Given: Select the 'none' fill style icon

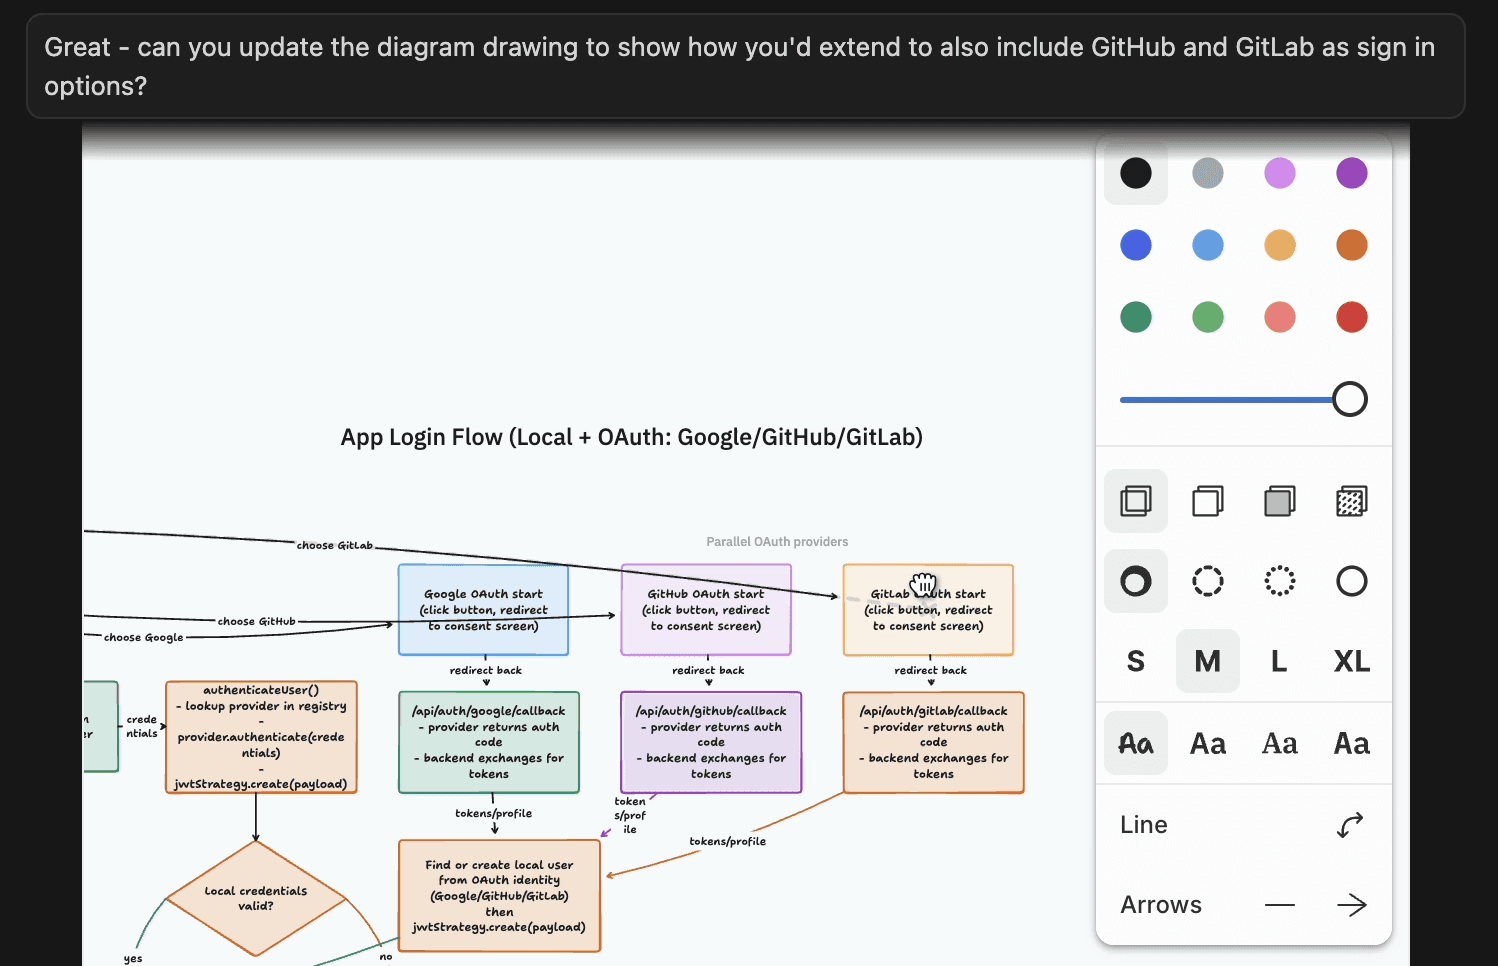Looking at the screenshot, I should tap(1136, 501).
